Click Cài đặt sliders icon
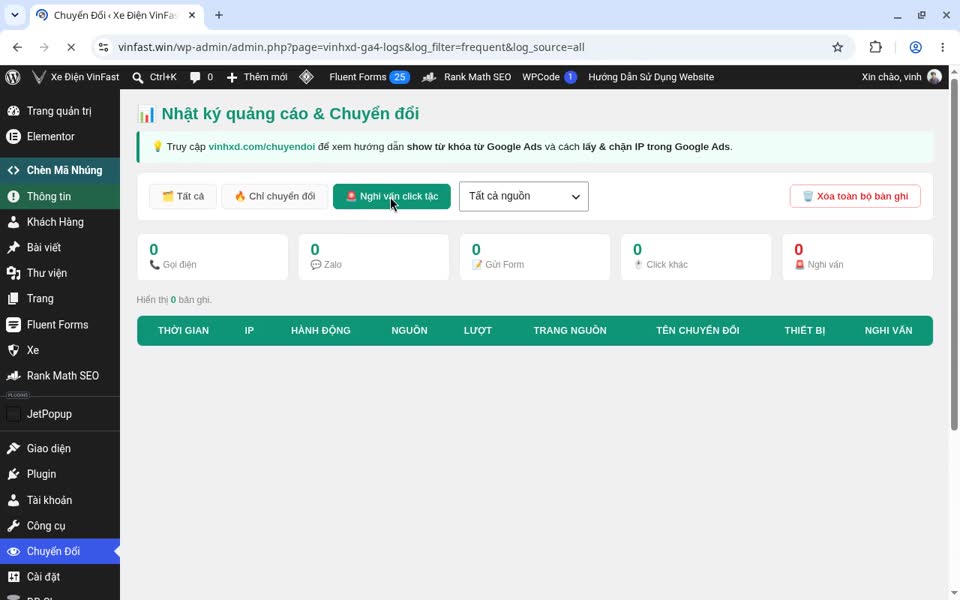Viewport: 960px width, 600px height. click(13, 577)
